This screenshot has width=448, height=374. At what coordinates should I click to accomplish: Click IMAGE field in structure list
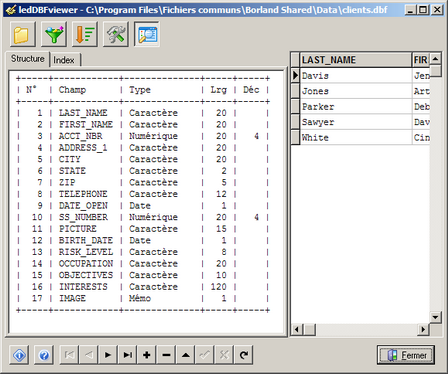point(72,298)
